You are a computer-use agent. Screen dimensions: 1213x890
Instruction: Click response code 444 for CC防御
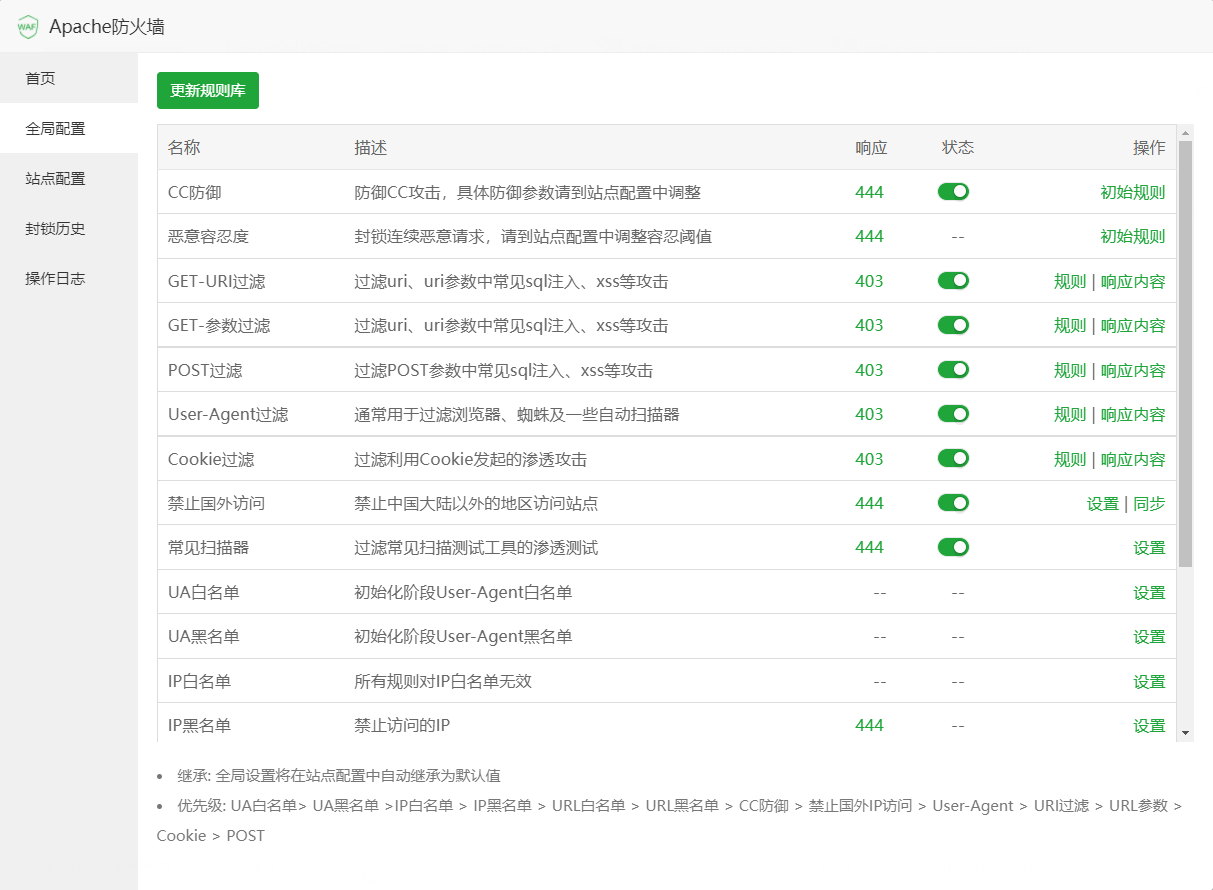coord(870,192)
